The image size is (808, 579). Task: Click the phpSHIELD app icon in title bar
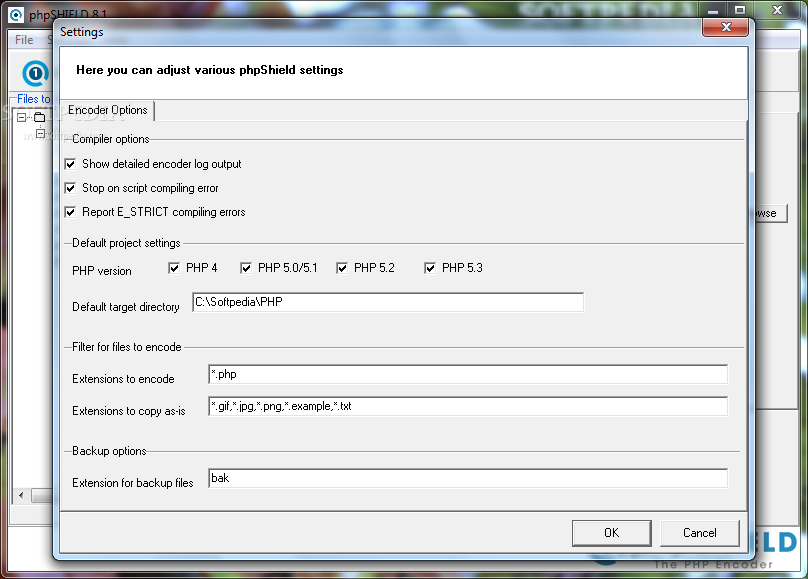tap(16, 15)
